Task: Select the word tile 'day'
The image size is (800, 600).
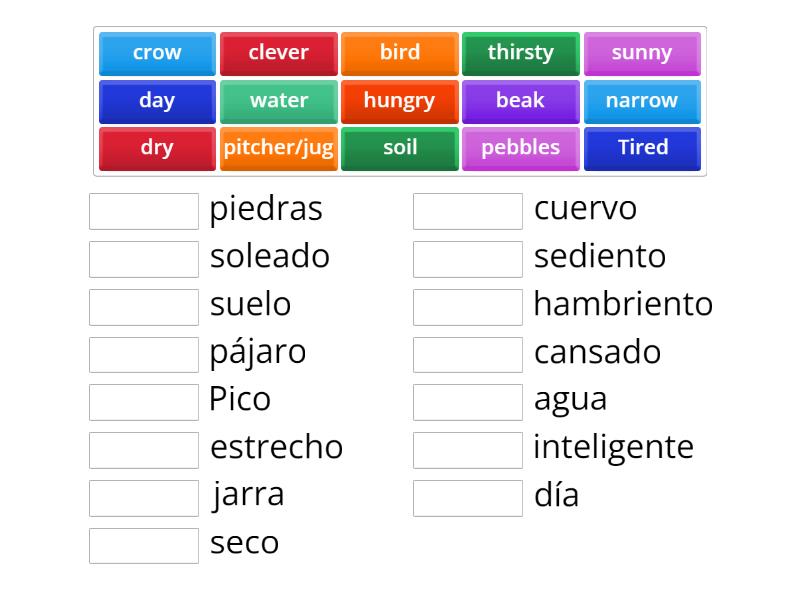Action: pyautogui.click(x=156, y=100)
